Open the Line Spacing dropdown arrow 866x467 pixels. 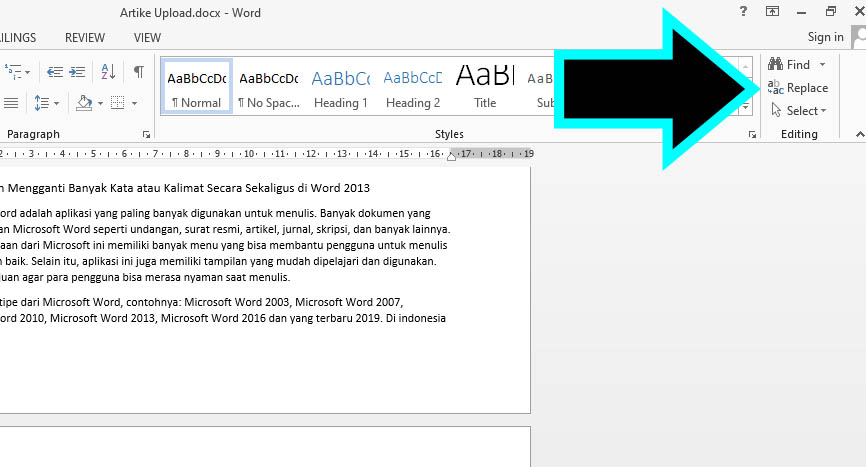56,103
